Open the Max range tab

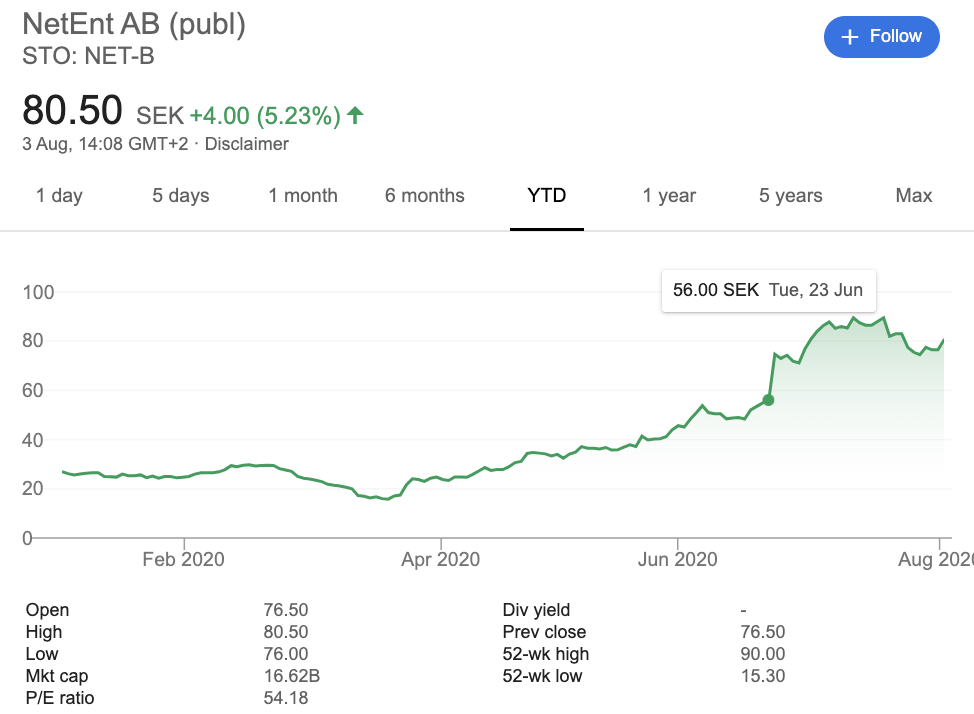(x=914, y=196)
